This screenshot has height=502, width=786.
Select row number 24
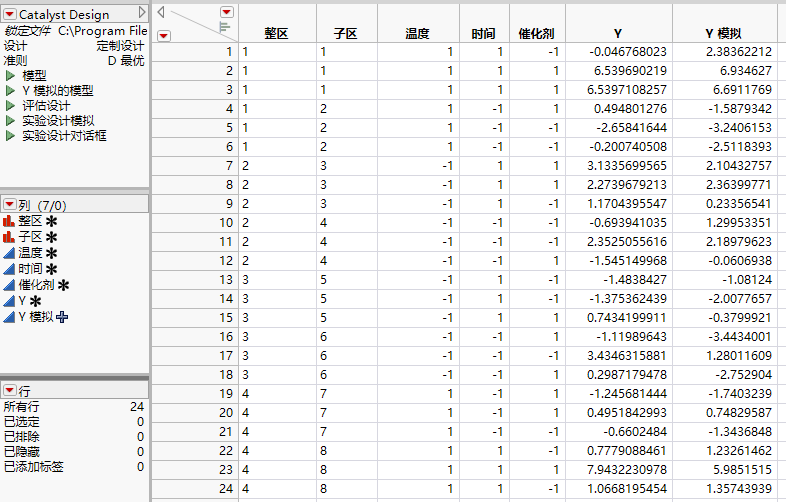click(x=226, y=488)
